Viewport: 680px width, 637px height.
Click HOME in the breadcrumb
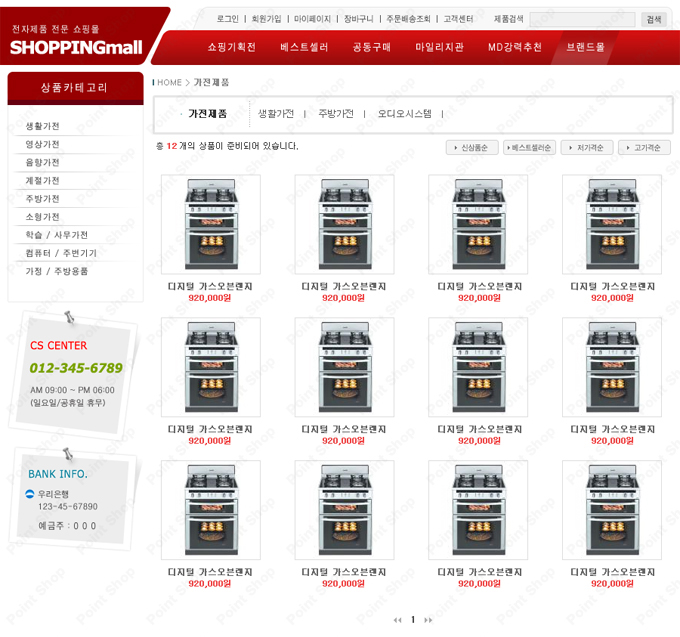pos(169,82)
